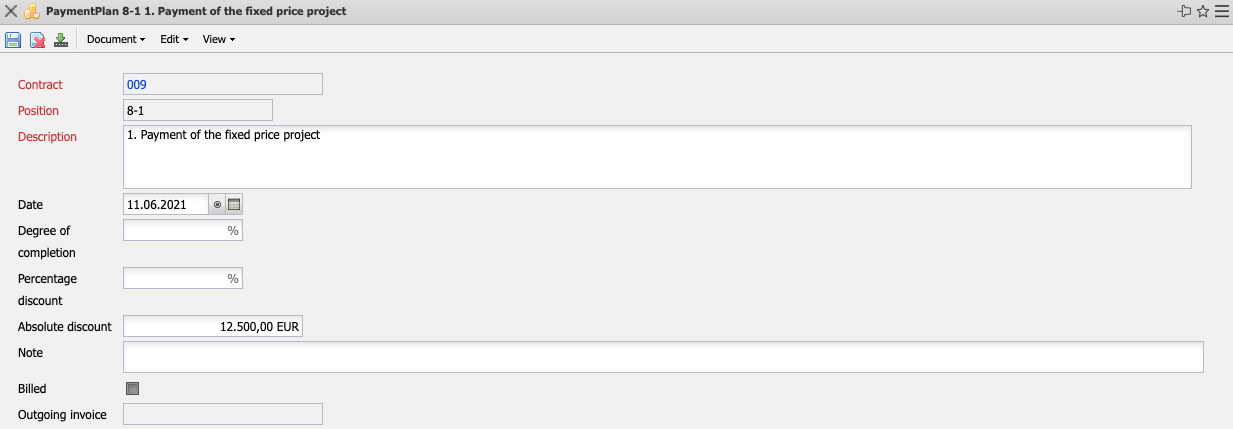The image size is (1233, 429).
Task: Expand the Document dropdown menu
Action: point(116,40)
